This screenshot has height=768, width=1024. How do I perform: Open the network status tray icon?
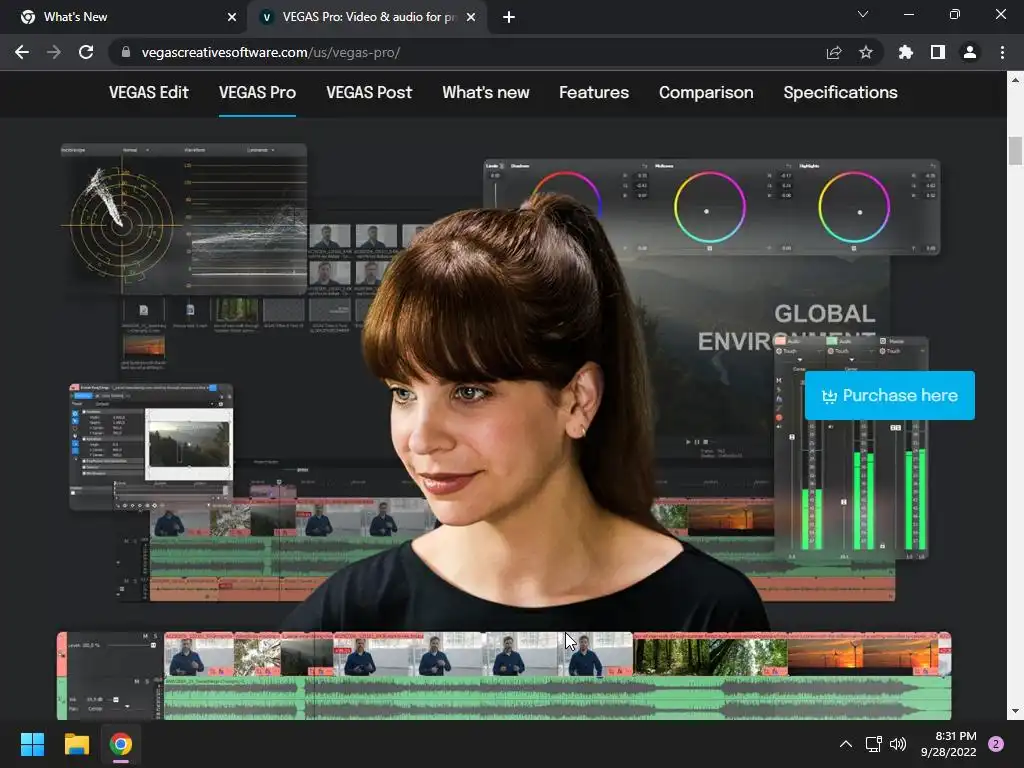point(873,744)
